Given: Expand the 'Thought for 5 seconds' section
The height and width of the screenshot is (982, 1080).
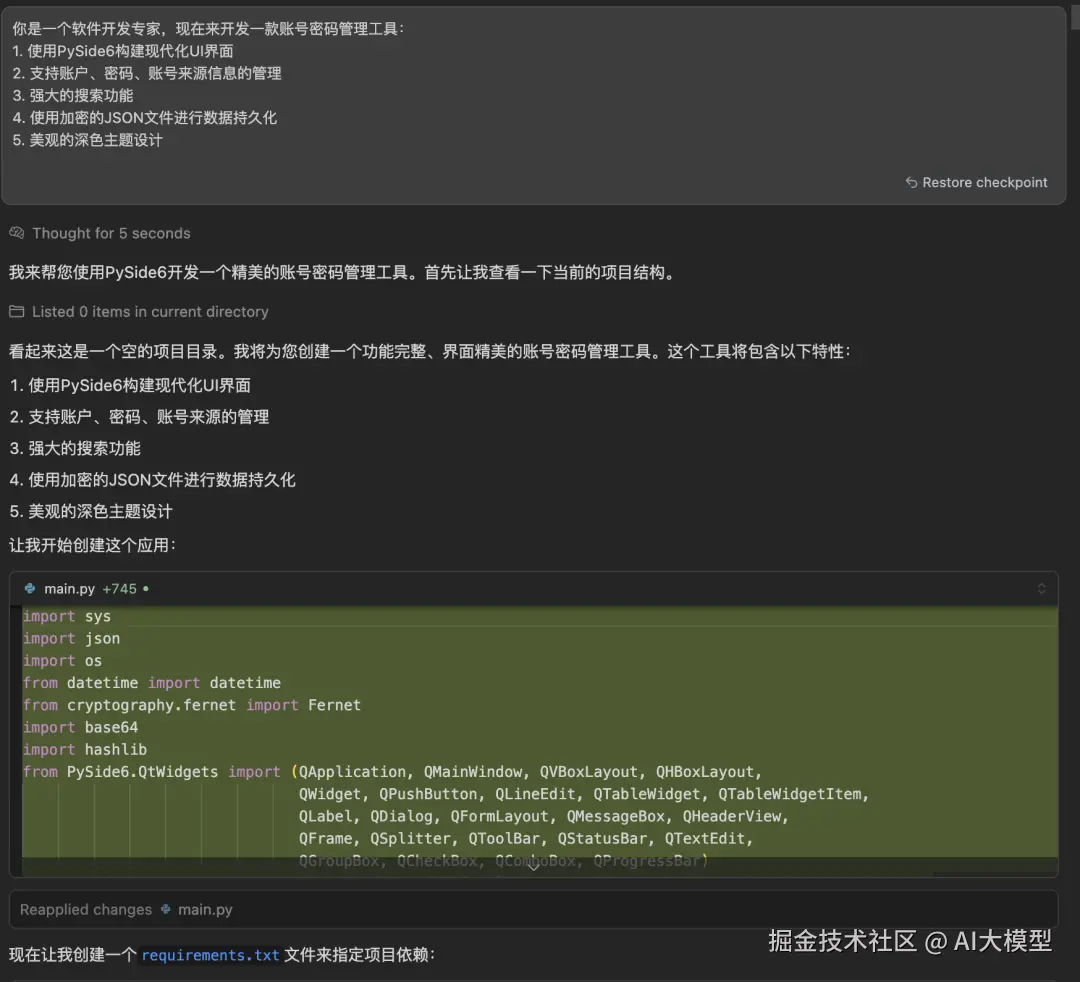Looking at the screenshot, I should [x=111, y=233].
